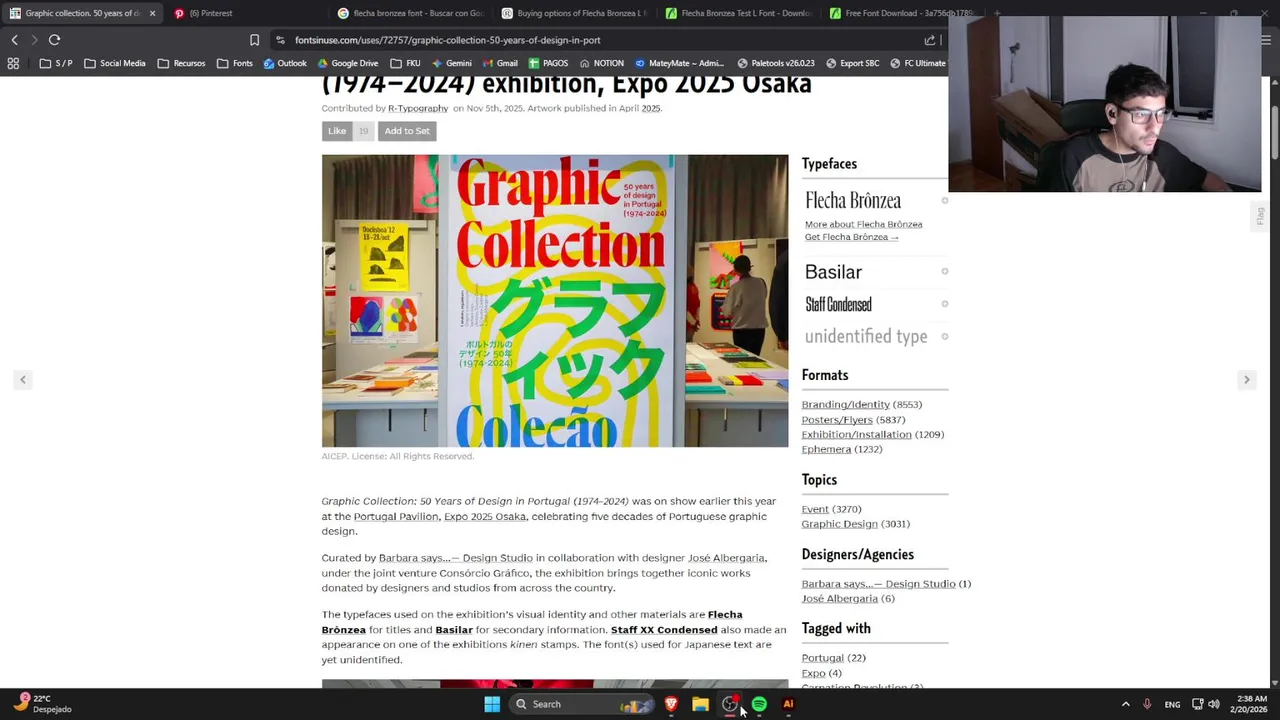Image resolution: width=1280 pixels, height=720 pixels.
Task: Click the circle icon beside Staff Condensed
Action: pyautogui.click(x=944, y=304)
